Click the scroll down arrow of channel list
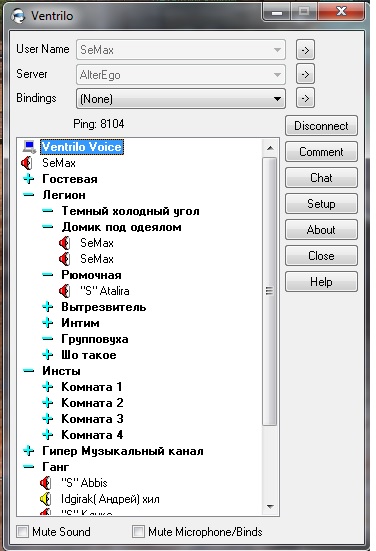 tap(270, 506)
